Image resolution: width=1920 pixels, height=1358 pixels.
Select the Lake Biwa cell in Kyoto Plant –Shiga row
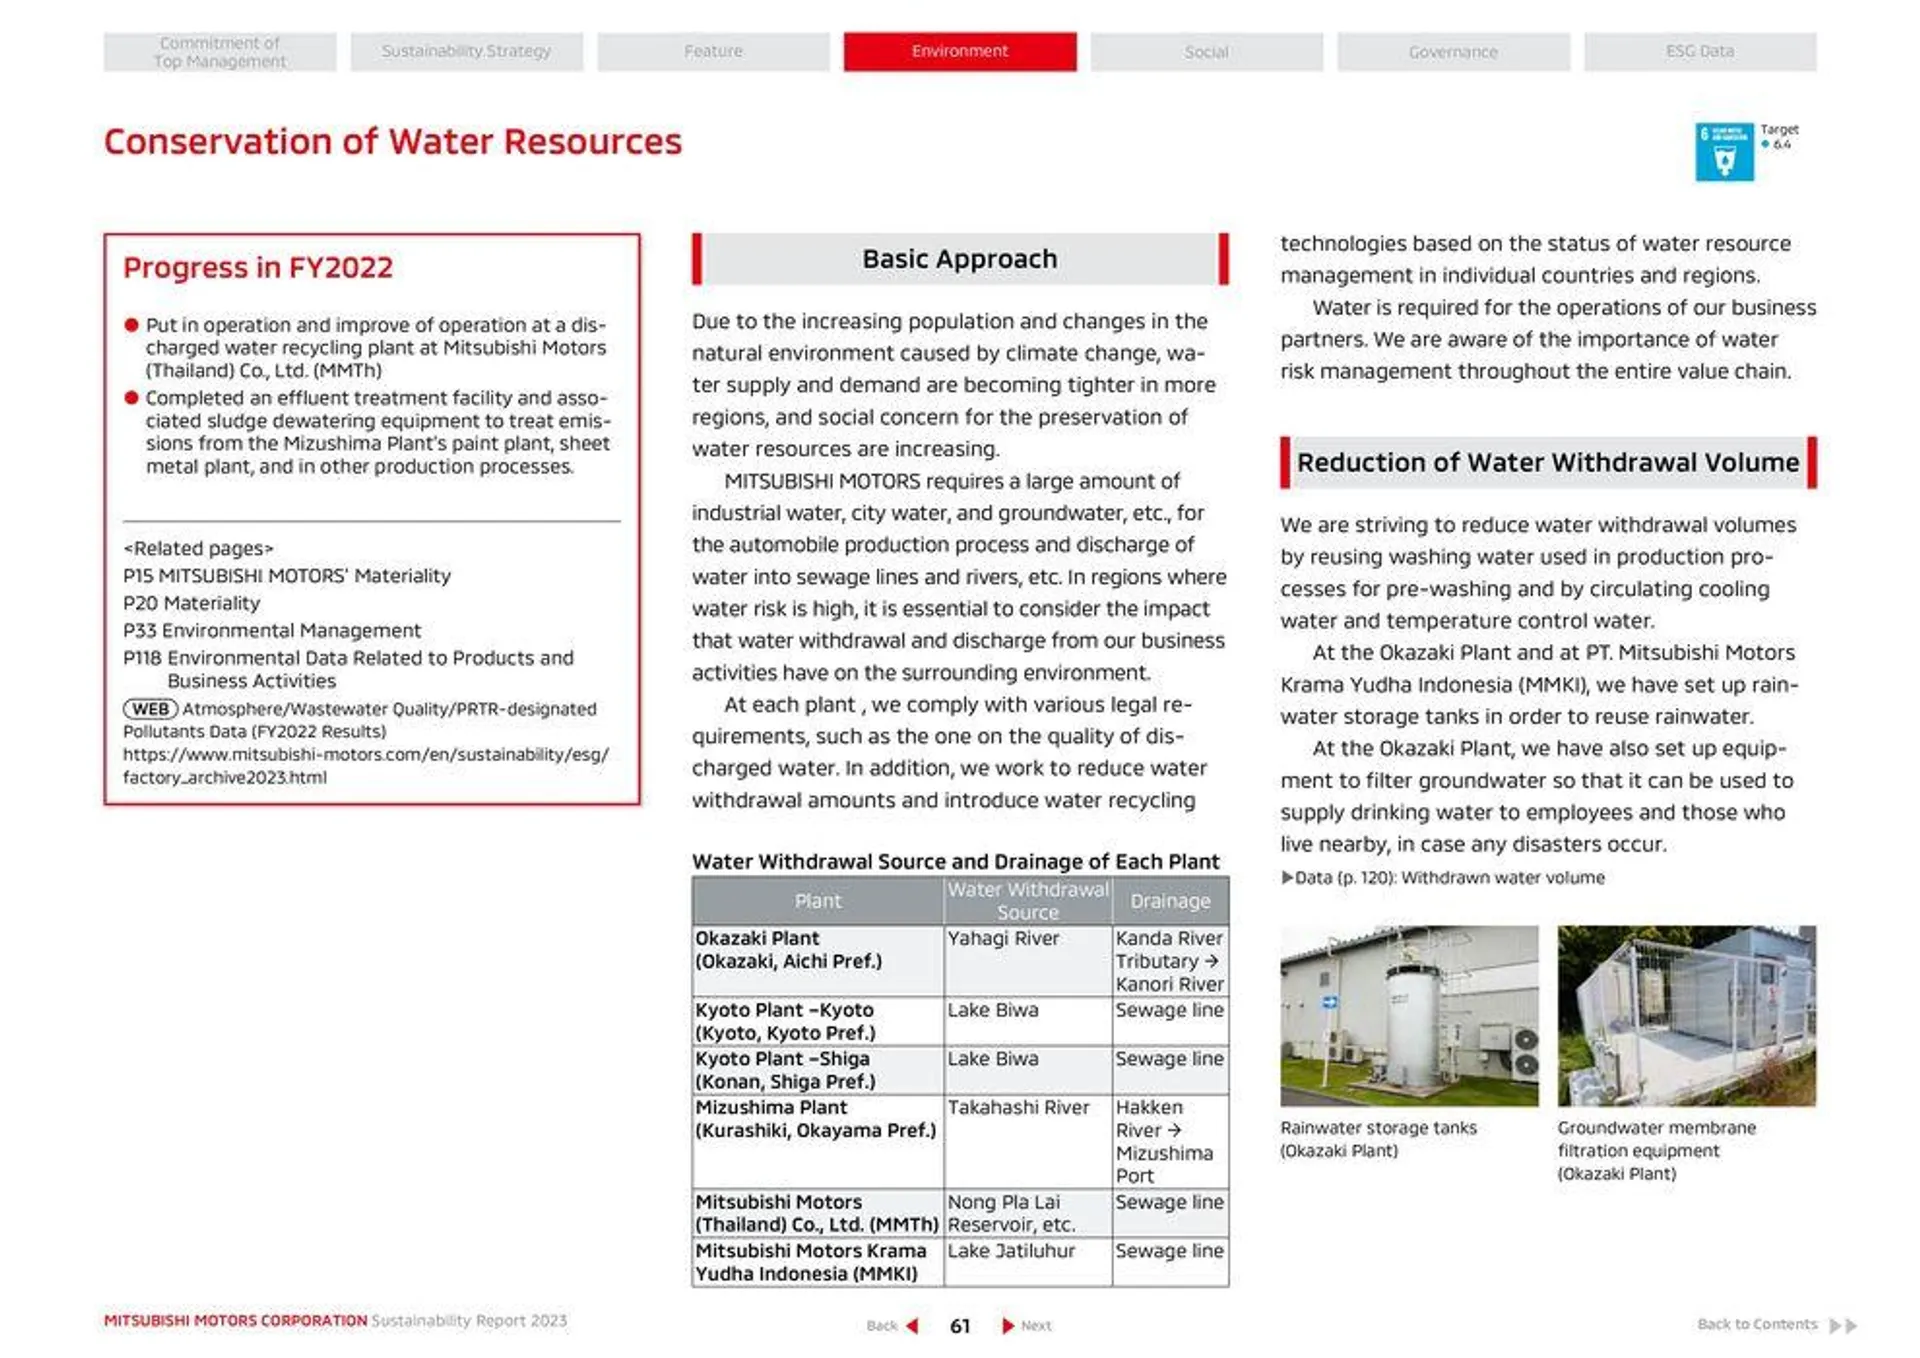coord(1028,1070)
